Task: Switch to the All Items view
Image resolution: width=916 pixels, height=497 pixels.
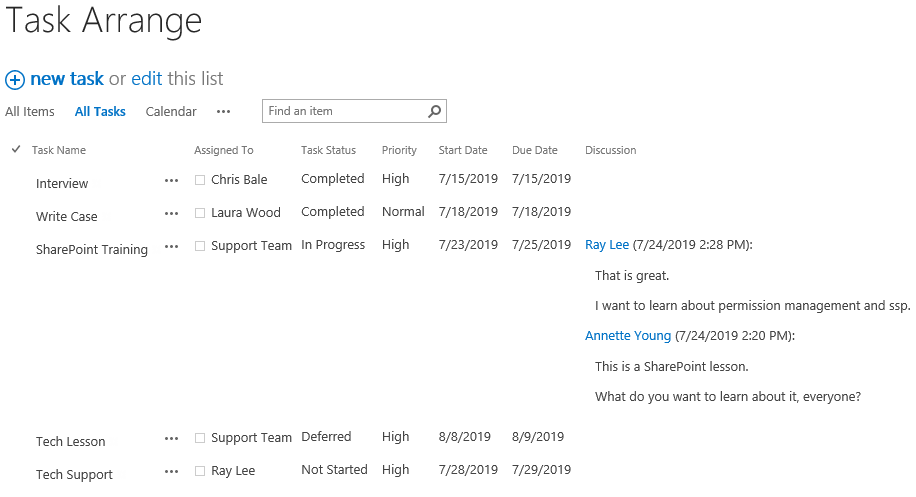Action: tap(30, 112)
